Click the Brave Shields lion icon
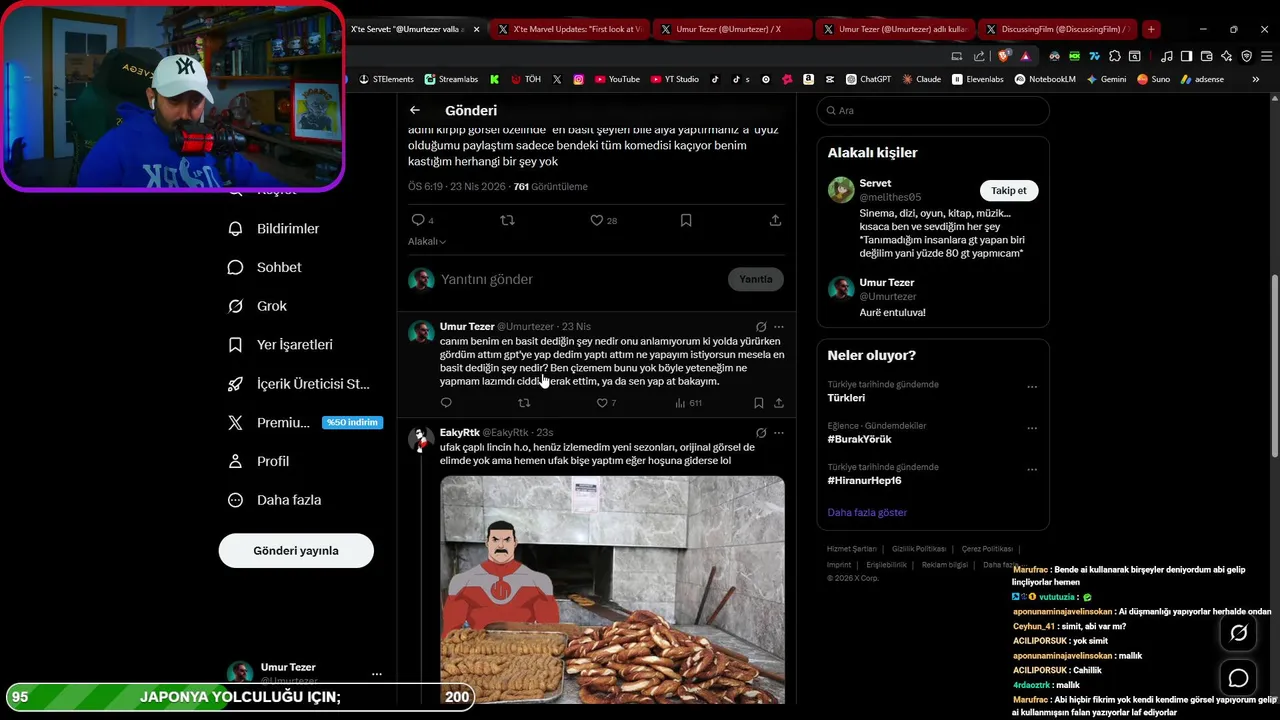This screenshot has width=1280, height=720. pos(1004,56)
